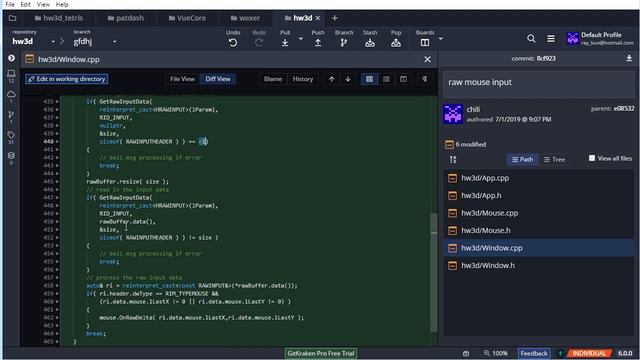Screen dimensions: 640x360
Task: Switch to Diff View
Action: (218, 79)
